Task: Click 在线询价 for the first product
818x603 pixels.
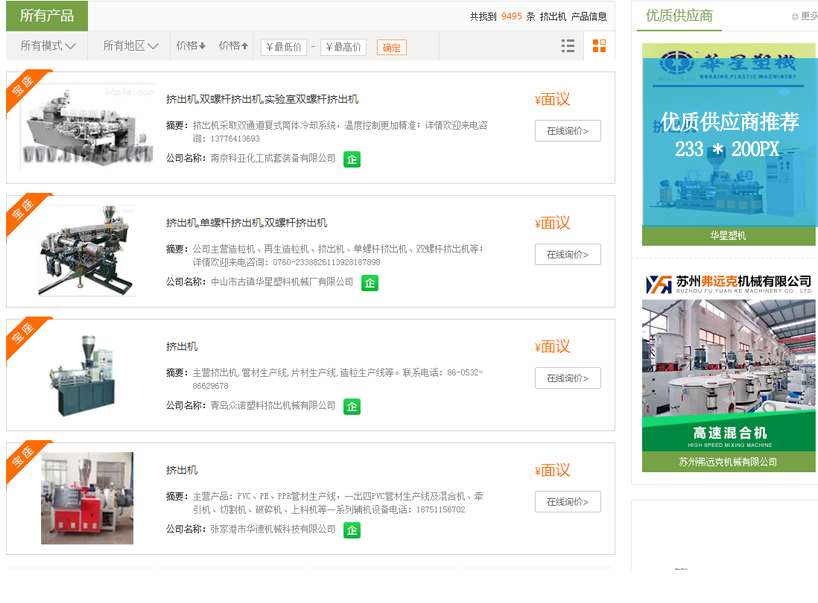Action: pyautogui.click(x=567, y=131)
